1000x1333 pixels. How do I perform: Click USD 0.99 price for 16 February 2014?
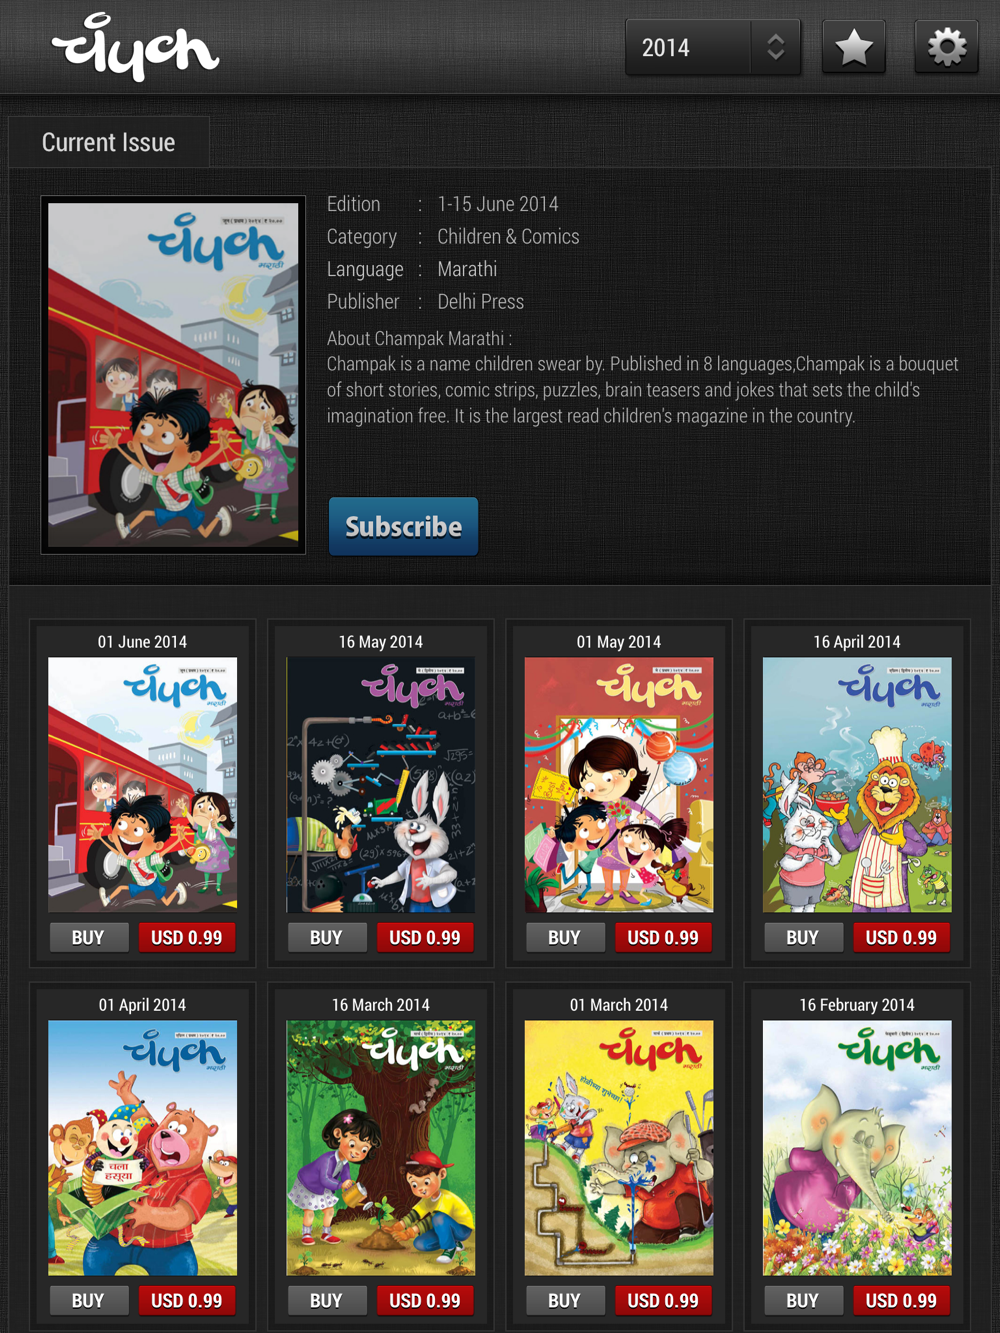point(901,1300)
